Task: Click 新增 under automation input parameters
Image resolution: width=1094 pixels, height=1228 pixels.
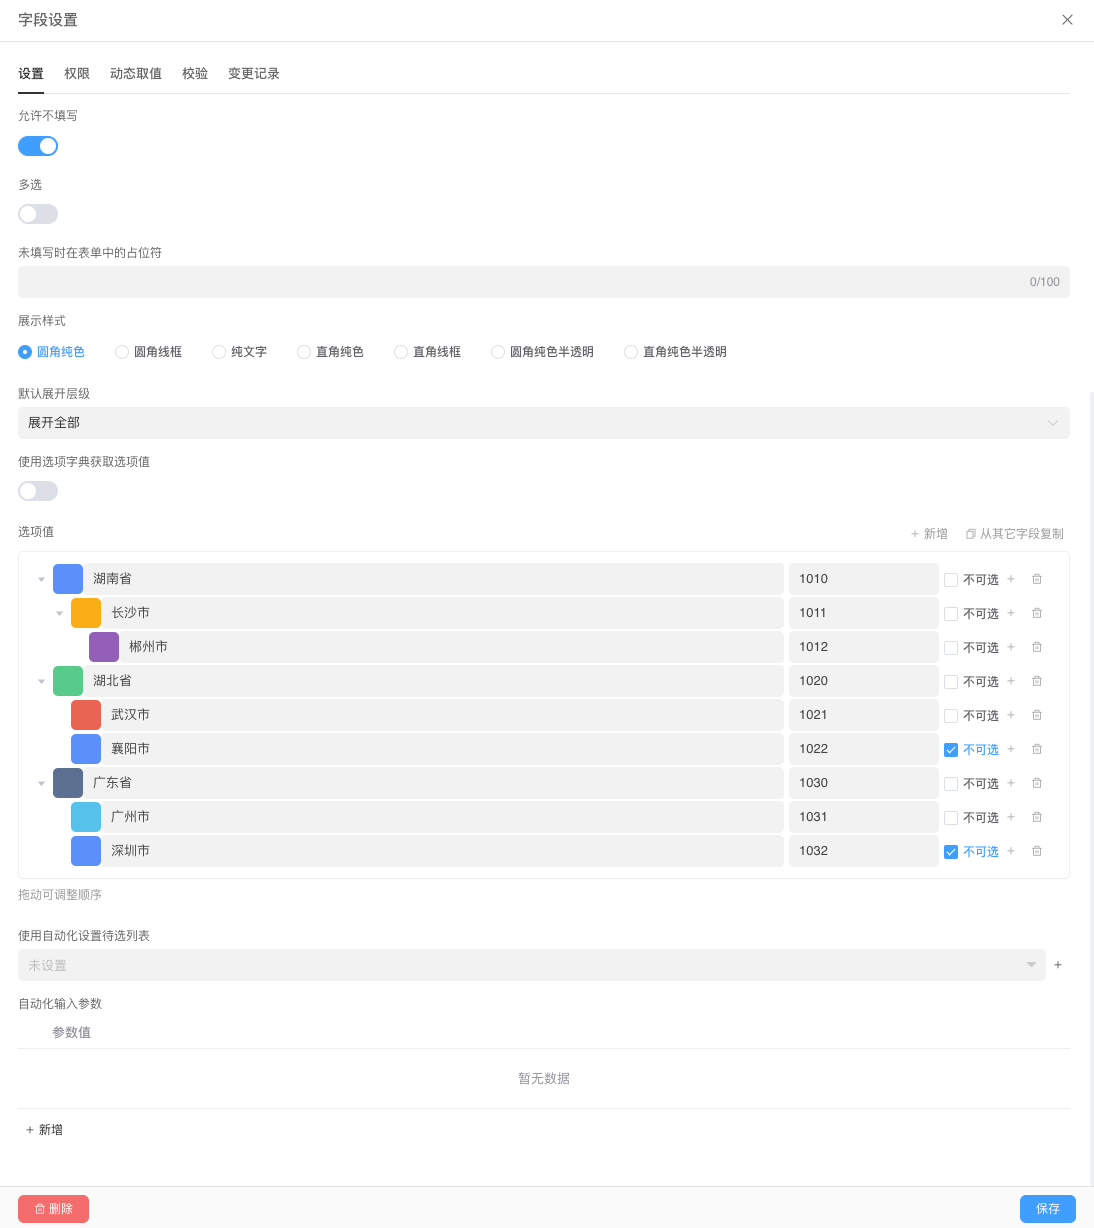Action: pyautogui.click(x=44, y=1128)
